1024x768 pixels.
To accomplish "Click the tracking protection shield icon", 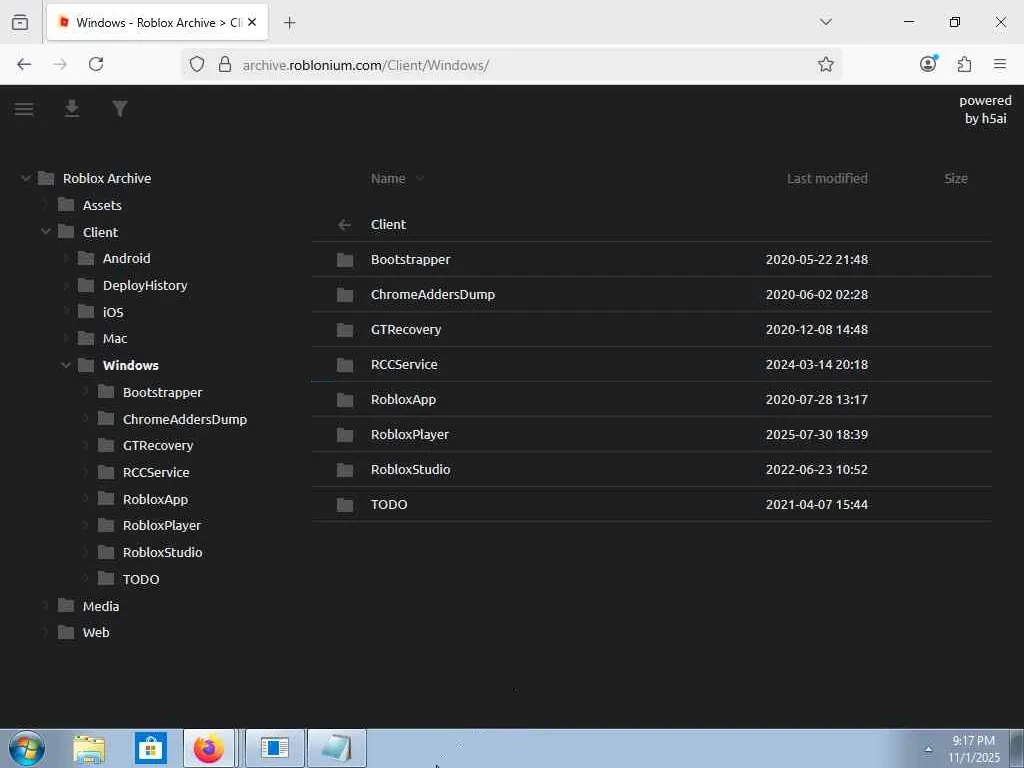I will click(x=197, y=64).
